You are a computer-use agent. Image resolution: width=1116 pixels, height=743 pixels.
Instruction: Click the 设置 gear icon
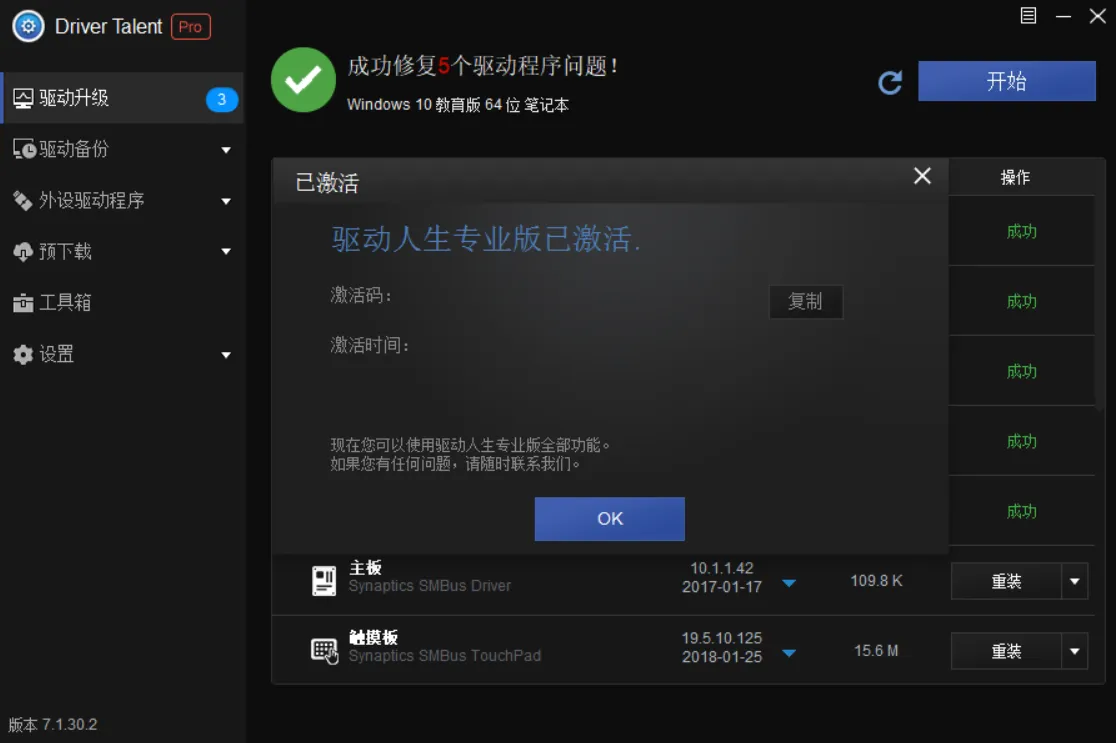pos(23,354)
